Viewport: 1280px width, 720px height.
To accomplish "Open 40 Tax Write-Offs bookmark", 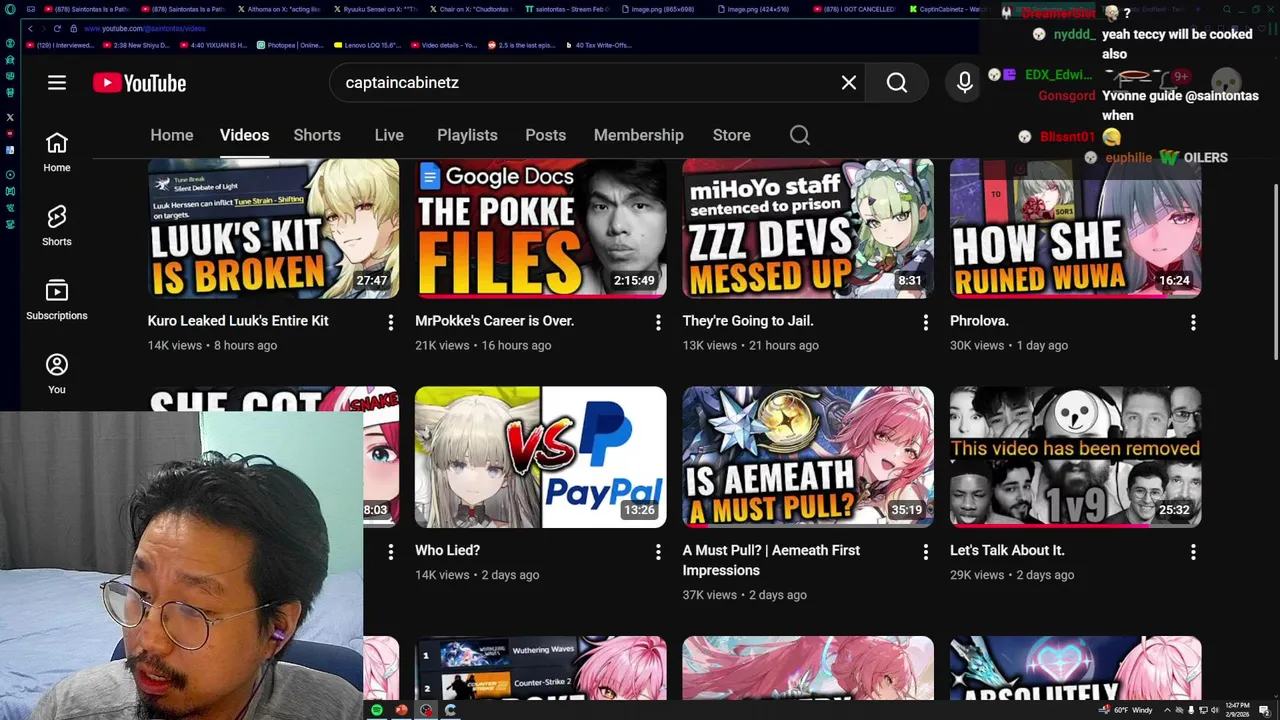I will [602, 45].
